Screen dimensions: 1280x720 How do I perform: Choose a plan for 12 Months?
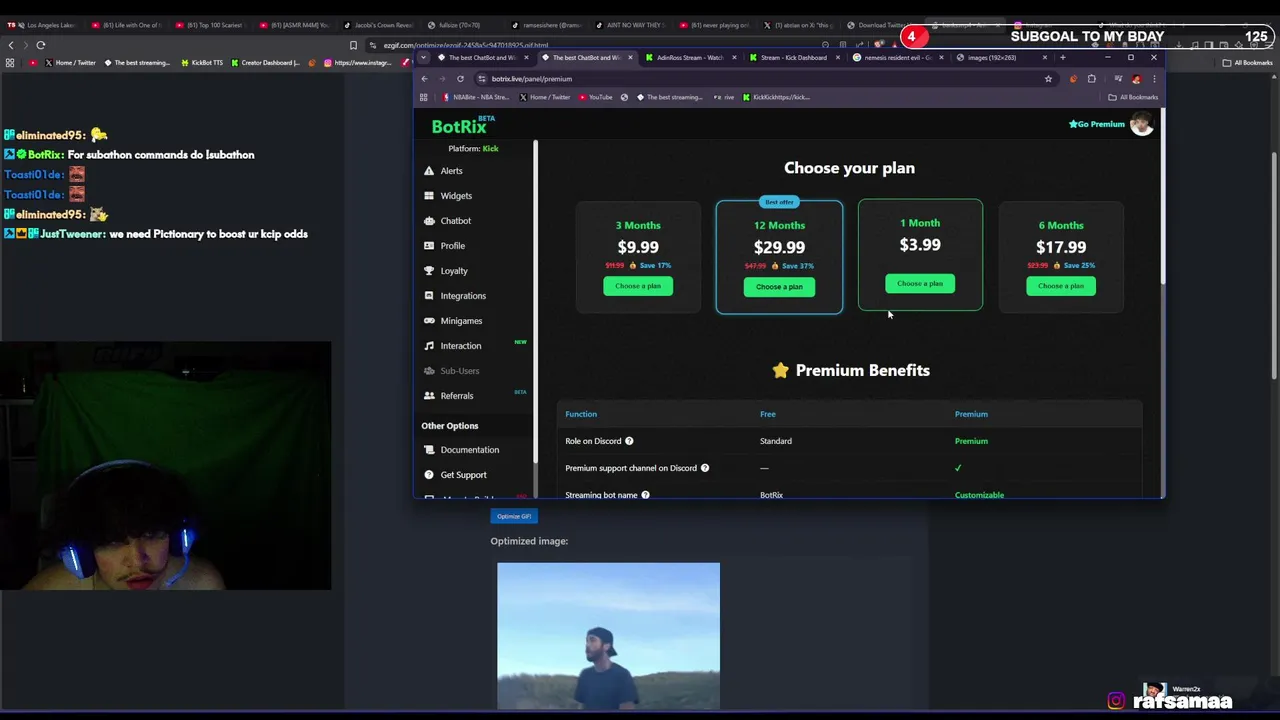click(779, 287)
